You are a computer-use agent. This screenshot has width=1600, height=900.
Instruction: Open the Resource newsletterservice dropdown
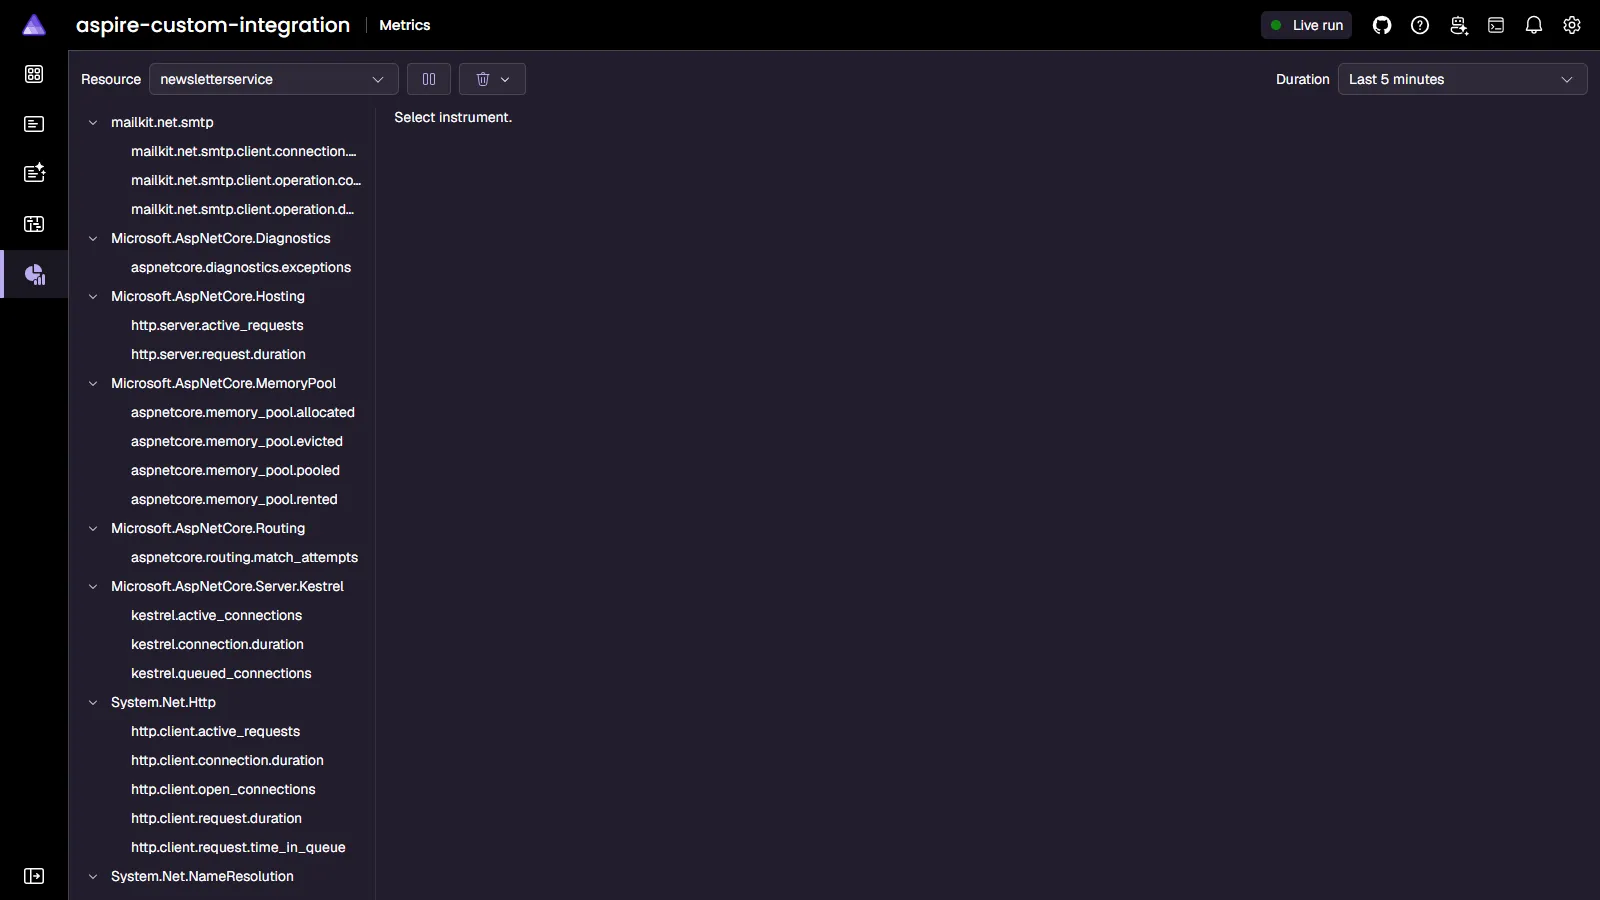[274, 79]
